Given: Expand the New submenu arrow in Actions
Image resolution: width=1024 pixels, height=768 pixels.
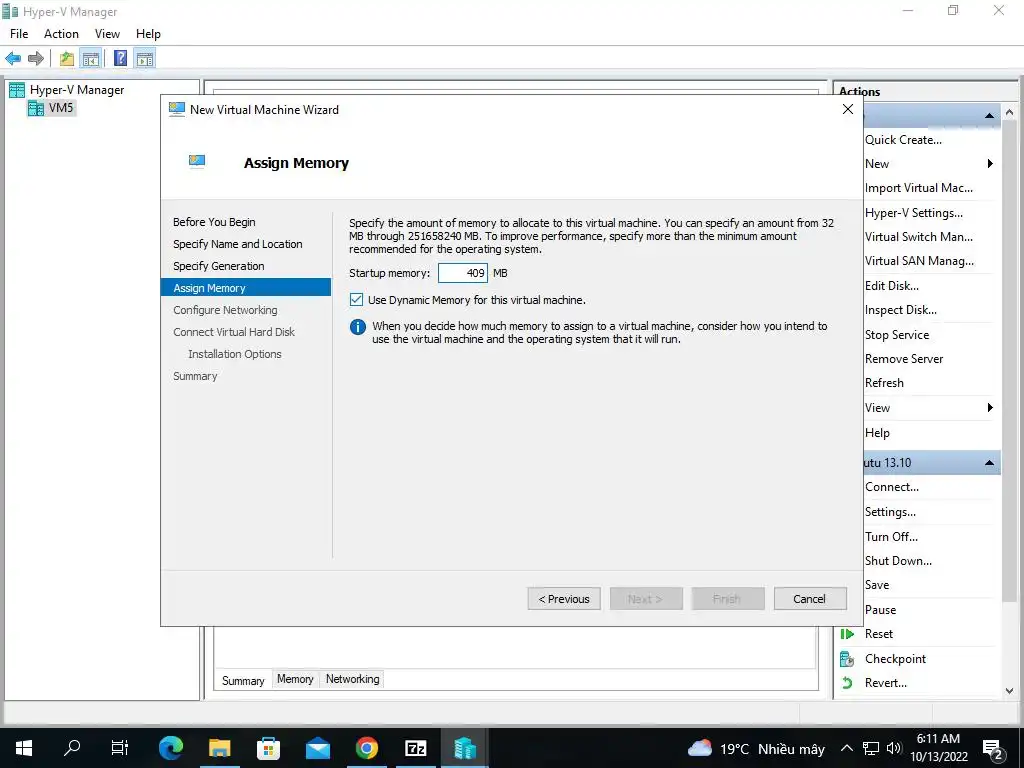Looking at the screenshot, I should coord(990,164).
